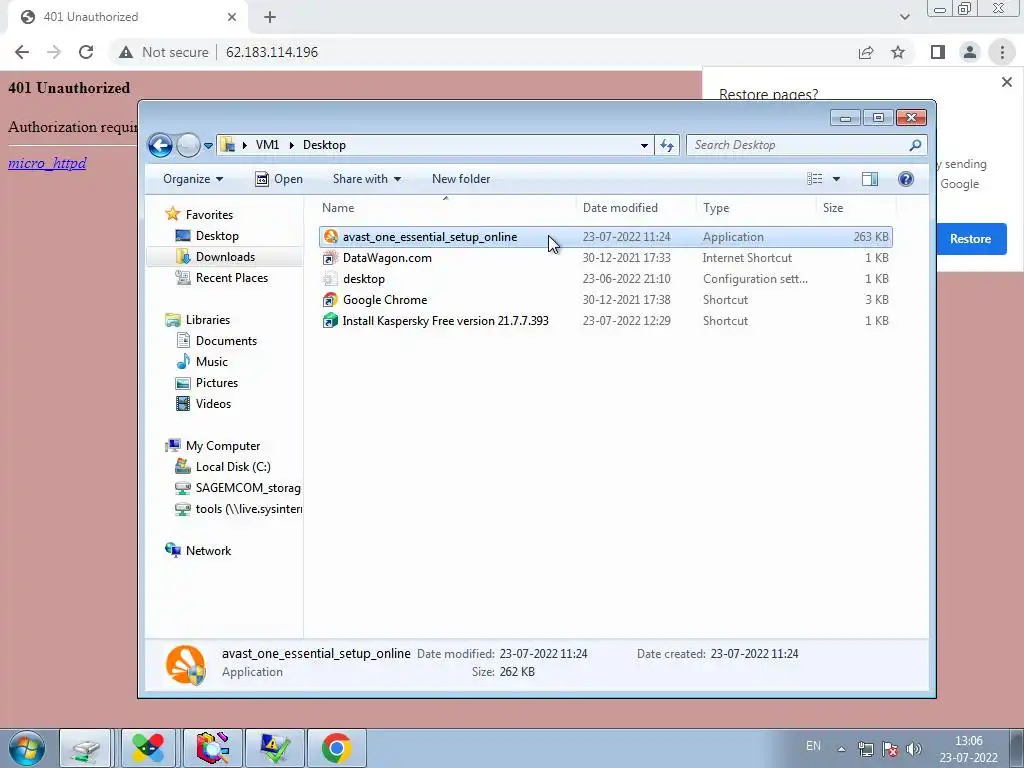The height and width of the screenshot is (768, 1024).
Task: Select Google Chrome shortcut in list
Action: 605,300
